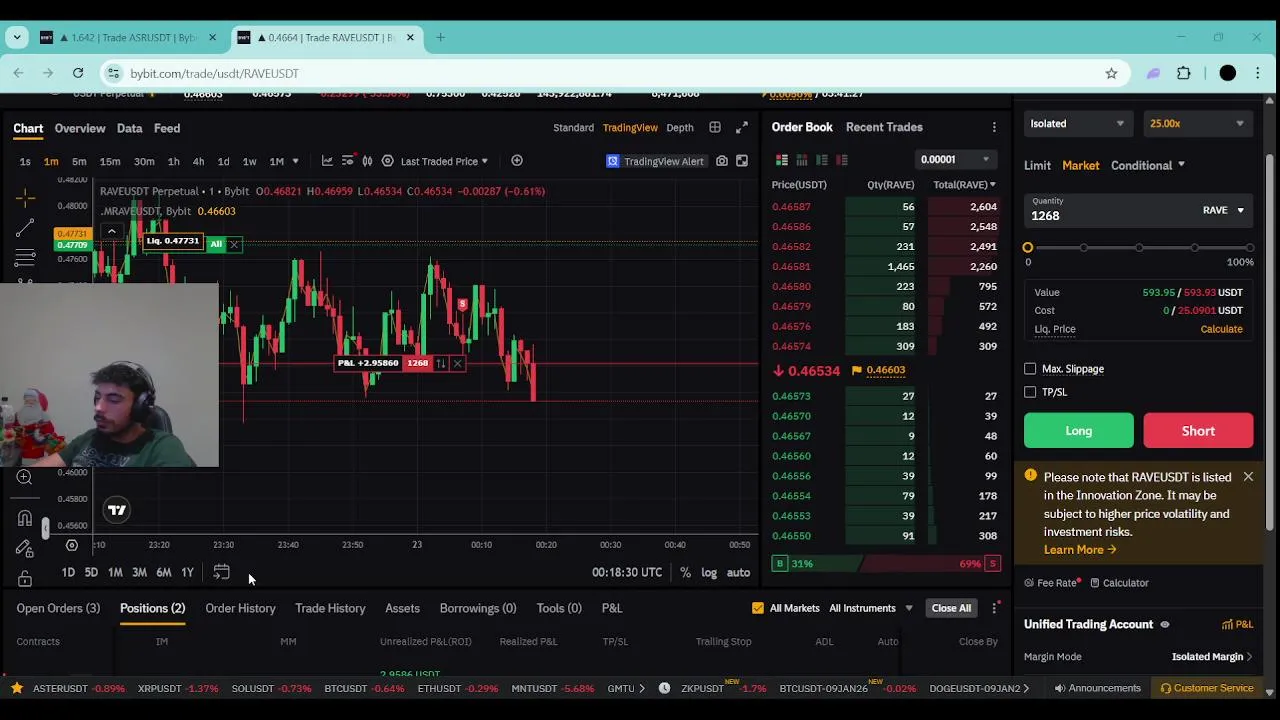Toggle logarithmic scale on chart
The height and width of the screenshot is (720, 1280).
709,572
